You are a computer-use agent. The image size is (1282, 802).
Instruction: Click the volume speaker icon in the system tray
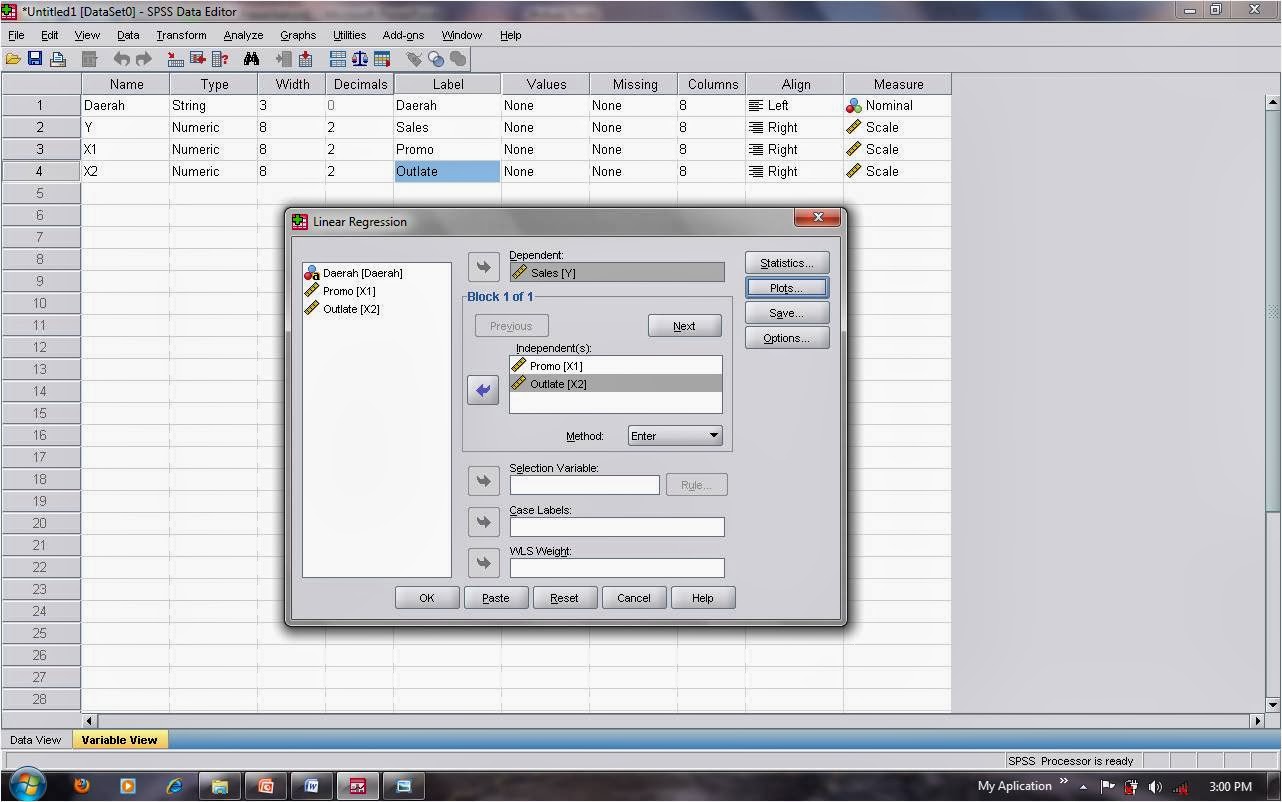[1156, 787]
